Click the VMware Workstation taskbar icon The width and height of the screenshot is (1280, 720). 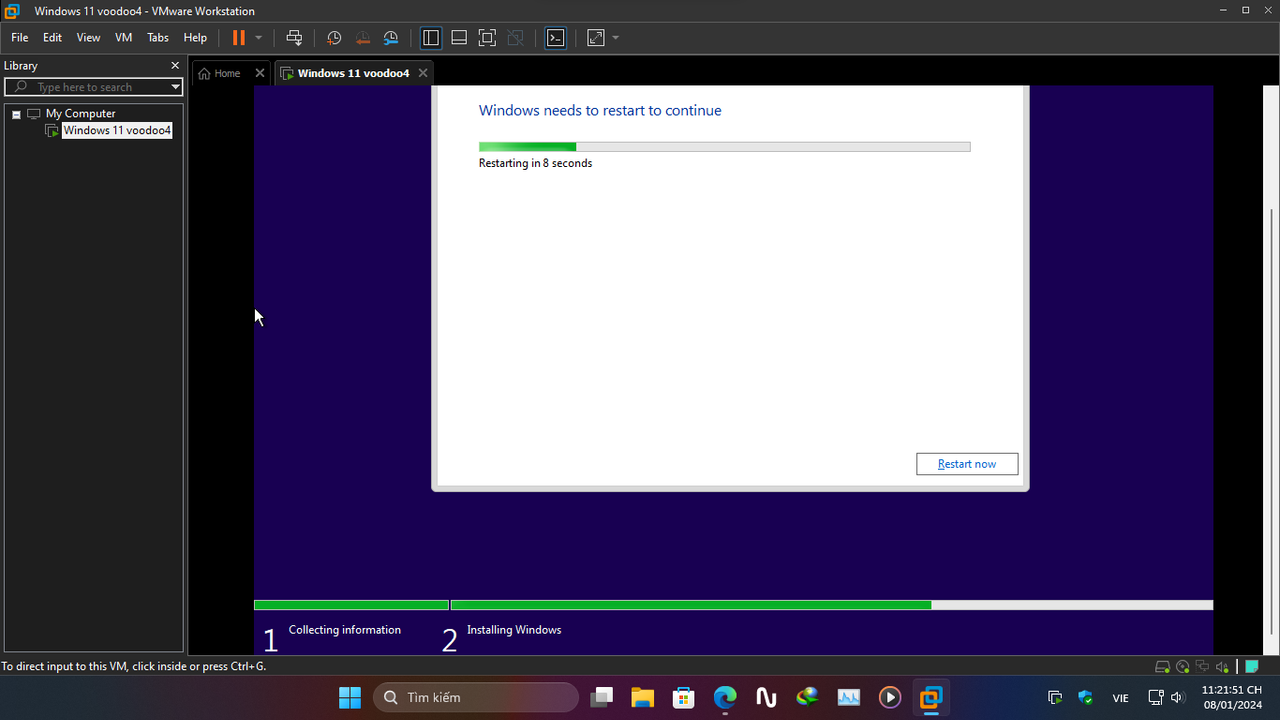tap(931, 697)
